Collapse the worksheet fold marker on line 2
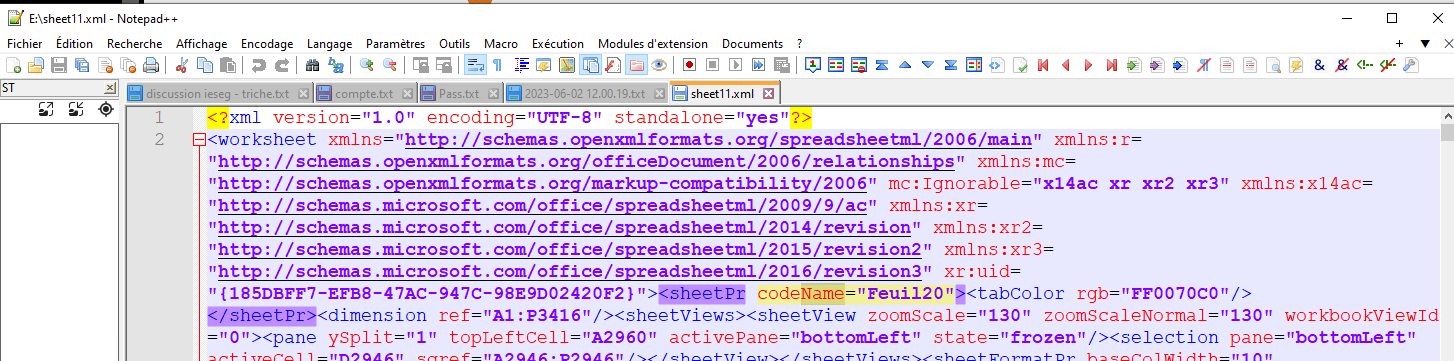 click(199, 139)
